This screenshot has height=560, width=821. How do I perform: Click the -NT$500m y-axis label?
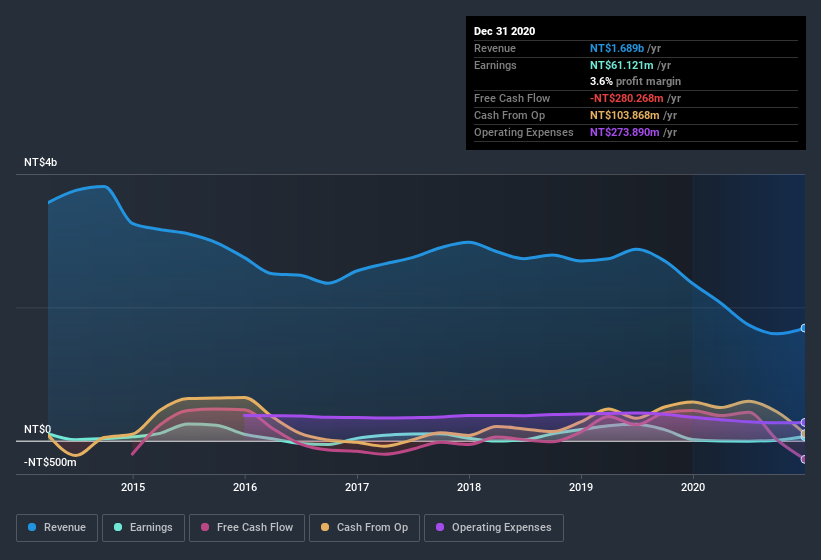click(50, 462)
